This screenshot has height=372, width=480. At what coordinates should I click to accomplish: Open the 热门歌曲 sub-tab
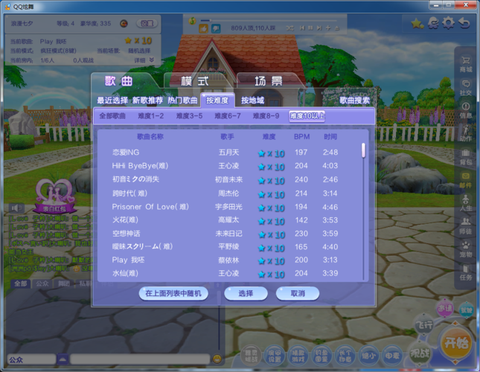tap(182, 100)
